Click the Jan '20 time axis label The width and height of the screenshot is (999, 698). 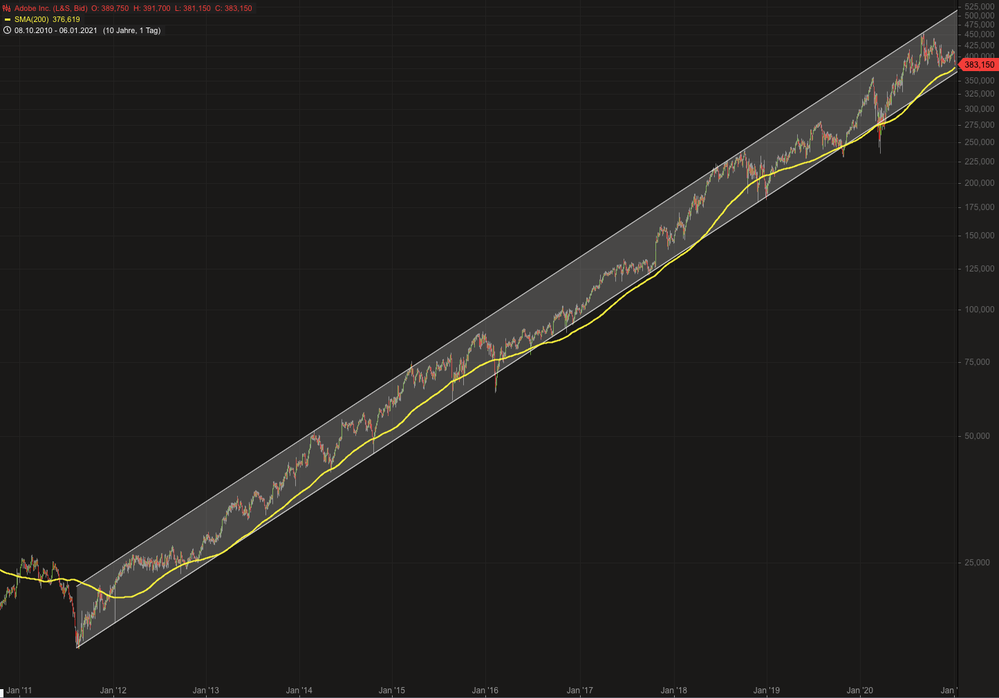(860, 690)
